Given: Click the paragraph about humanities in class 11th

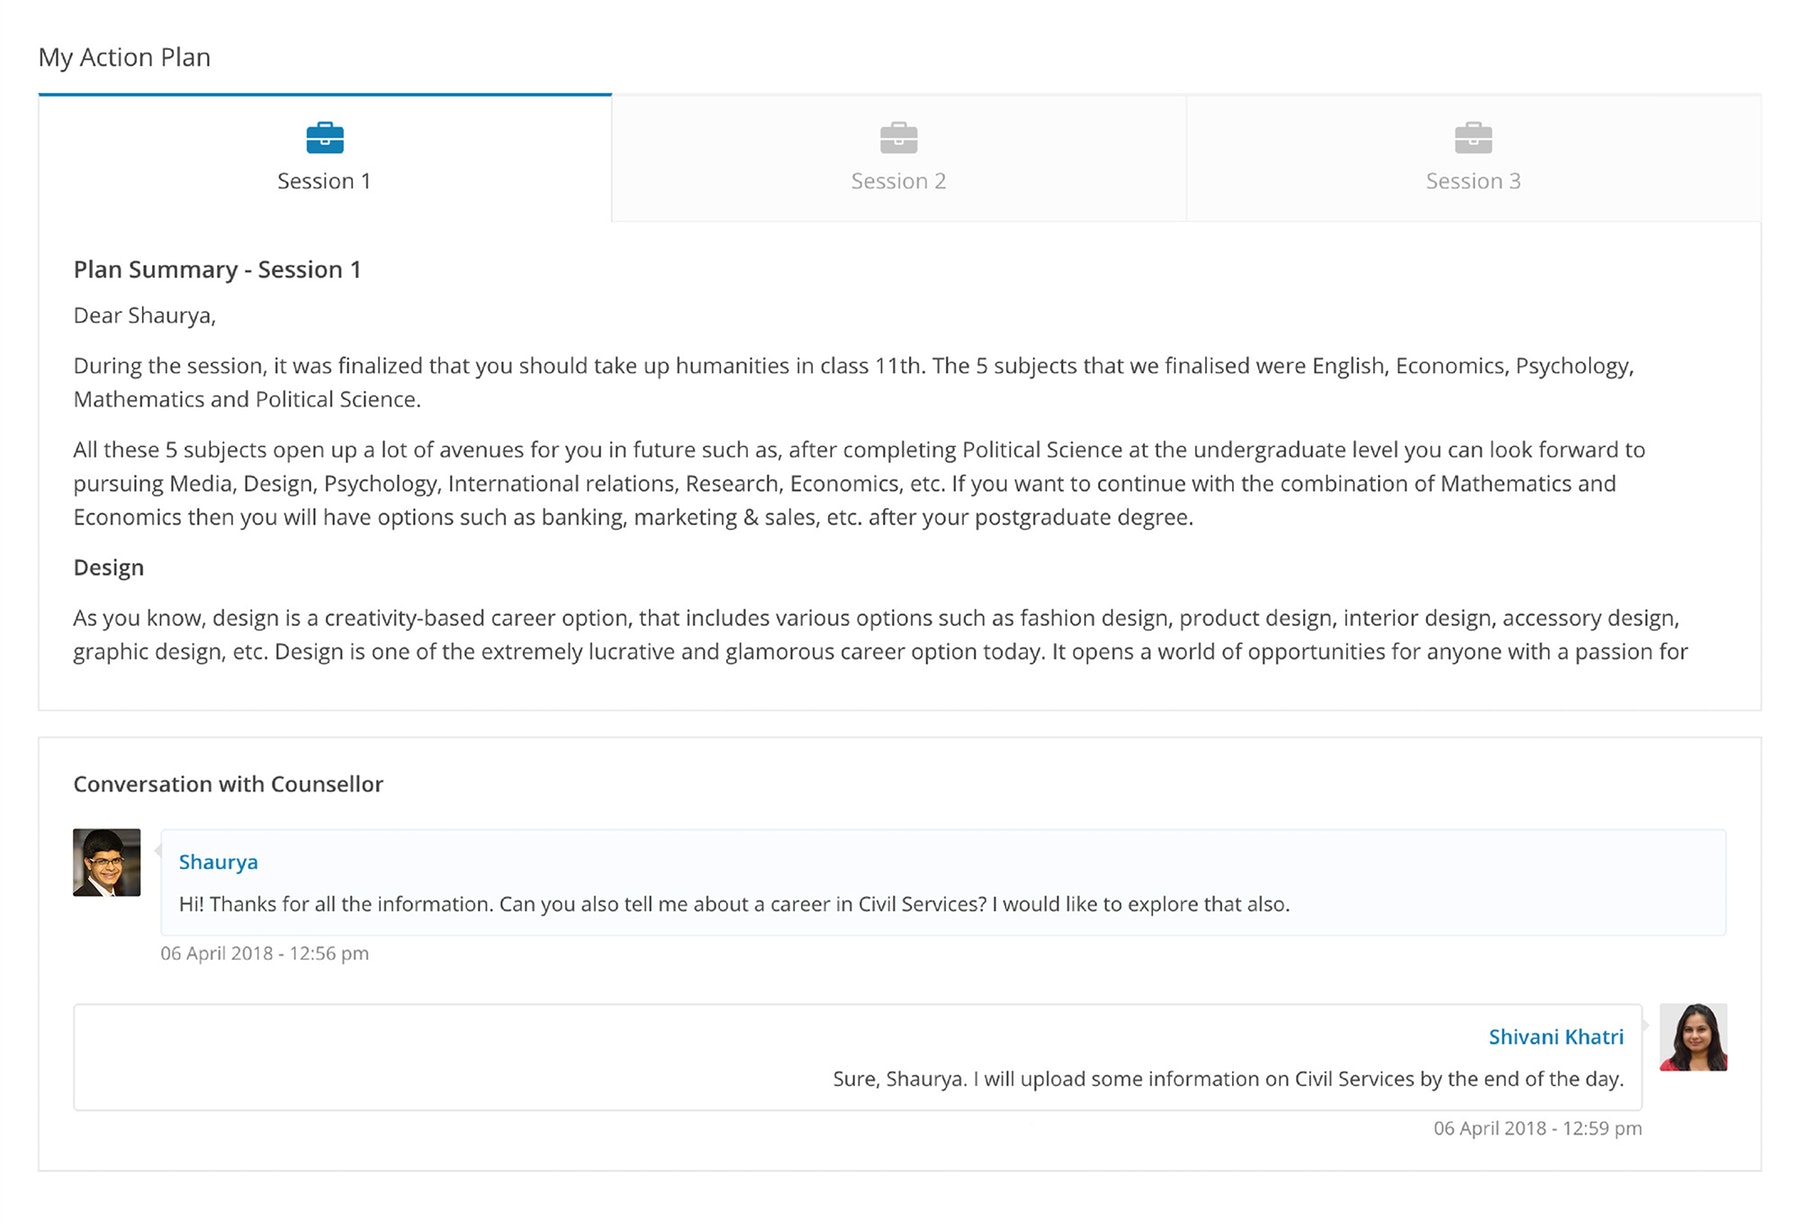Looking at the screenshot, I should pos(853,383).
